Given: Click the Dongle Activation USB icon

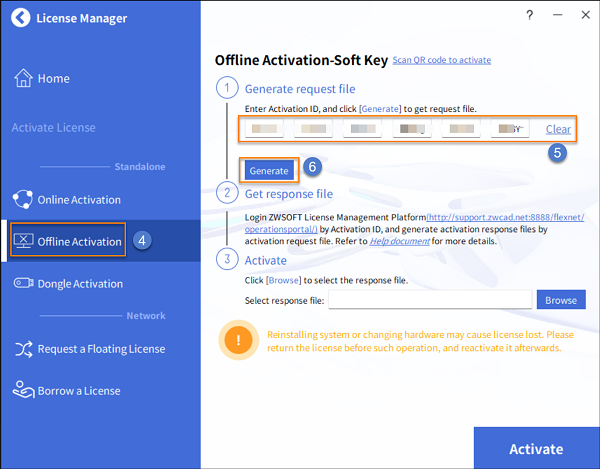Looking at the screenshot, I should (x=24, y=283).
